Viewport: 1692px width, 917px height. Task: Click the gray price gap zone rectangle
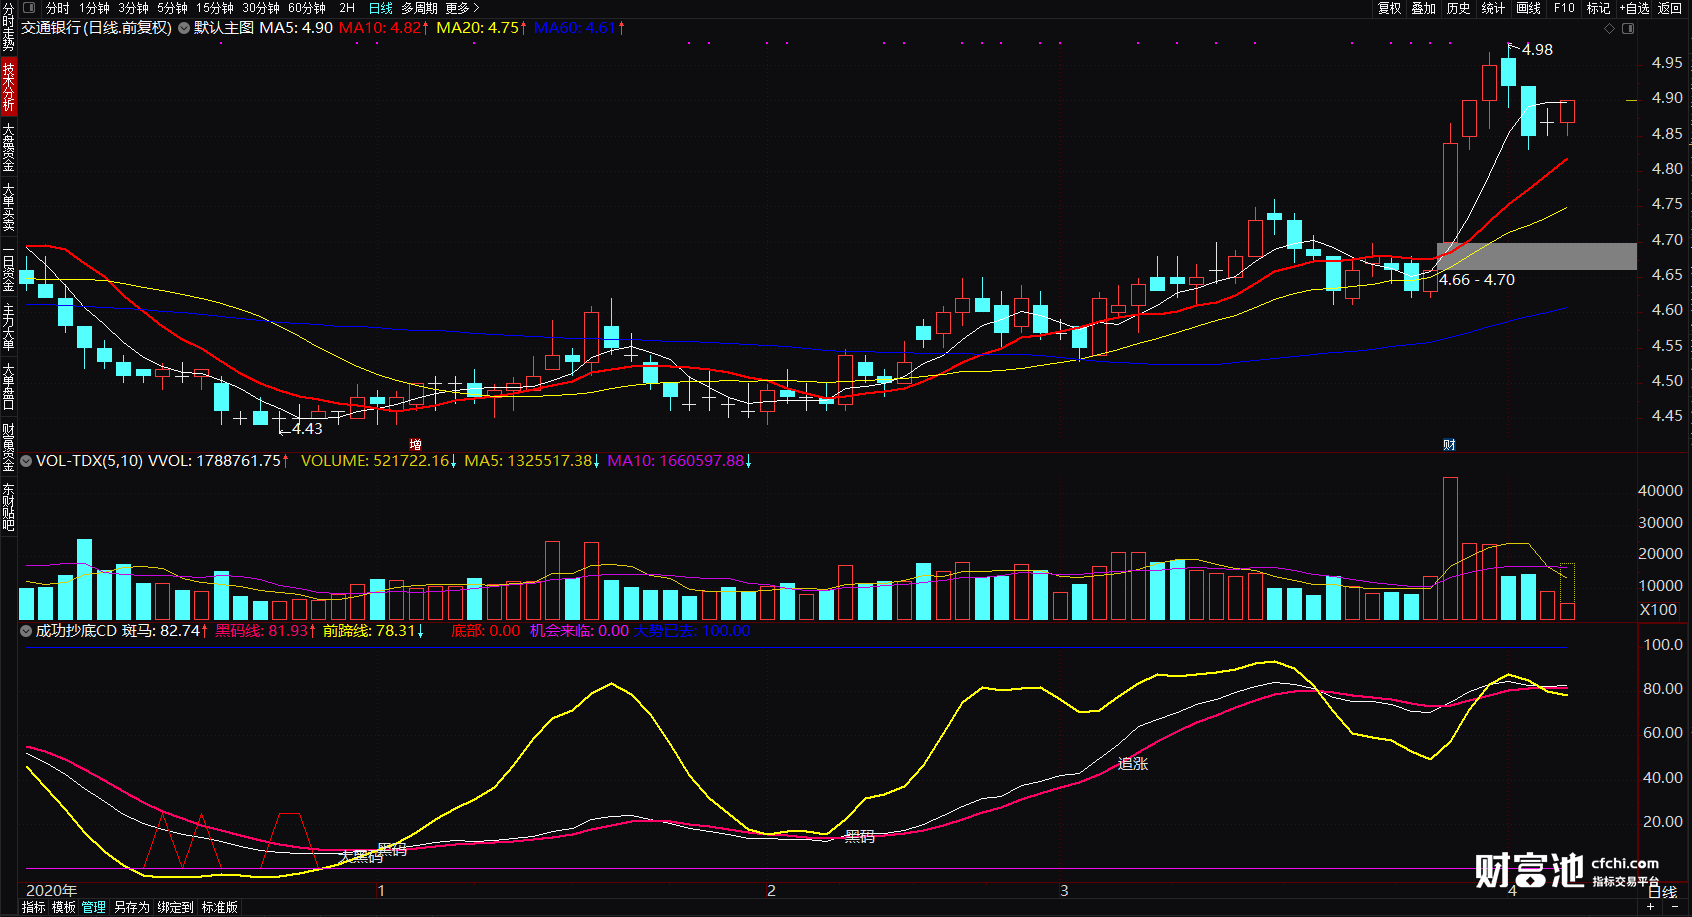(1537, 256)
